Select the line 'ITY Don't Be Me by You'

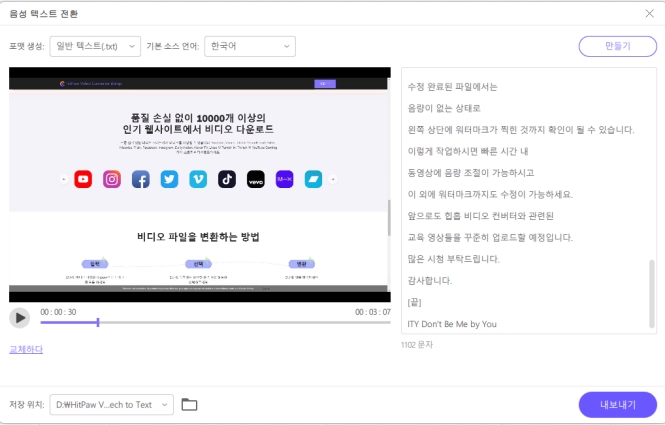[x=452, y=324]
